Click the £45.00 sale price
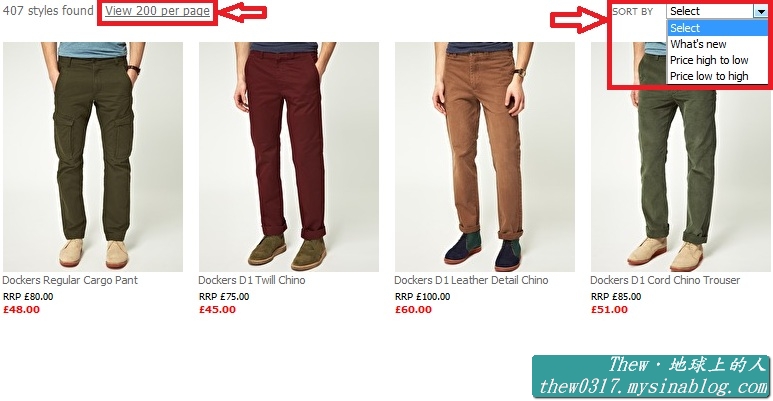Viewport: 773px width, 401px height. (217, 310)
